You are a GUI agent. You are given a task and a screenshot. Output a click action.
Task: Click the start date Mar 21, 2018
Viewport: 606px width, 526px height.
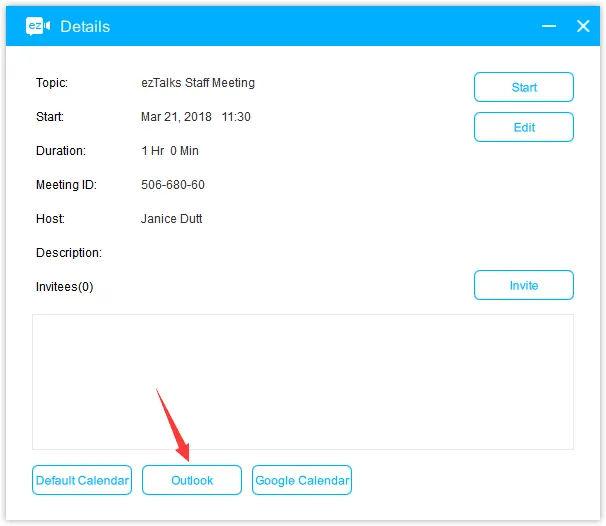[x=176, y=117]
